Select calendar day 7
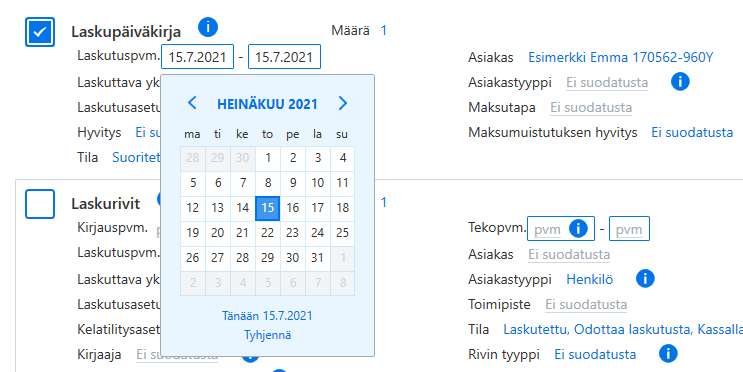The image size is (743, 372). point(243,183)
